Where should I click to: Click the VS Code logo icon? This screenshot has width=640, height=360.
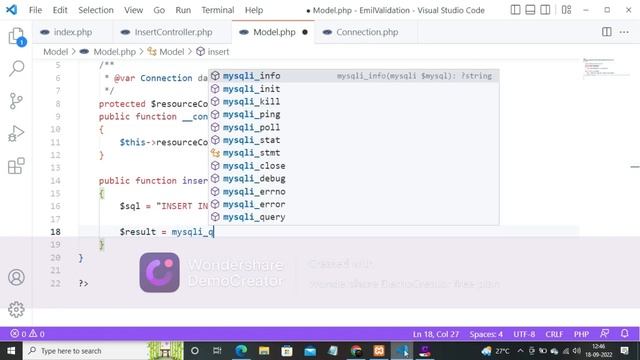(11, 10)
